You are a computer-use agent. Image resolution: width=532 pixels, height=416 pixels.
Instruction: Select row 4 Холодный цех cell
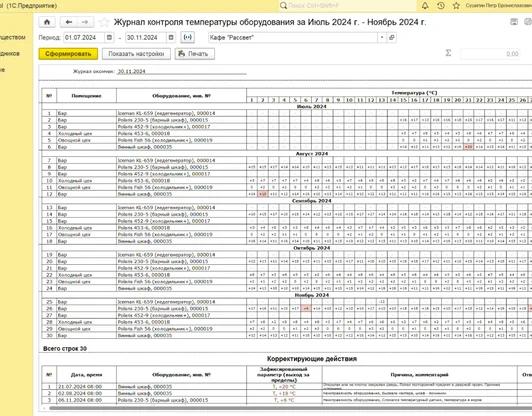(x=87, y=133)
